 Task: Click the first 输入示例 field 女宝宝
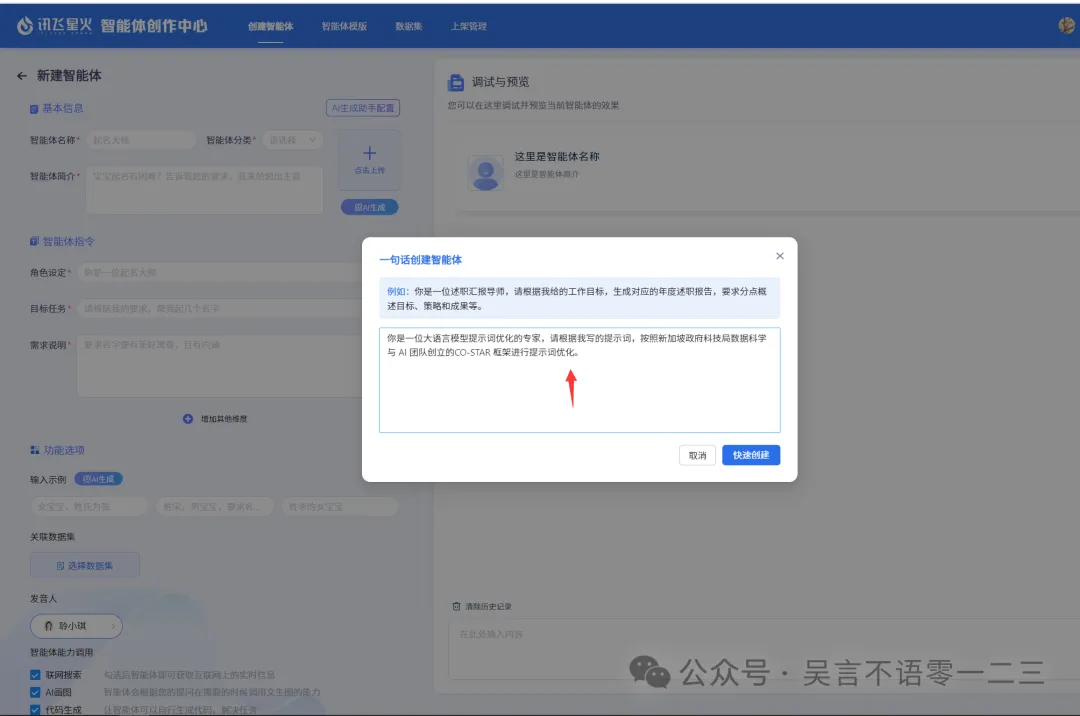[89, 507]
